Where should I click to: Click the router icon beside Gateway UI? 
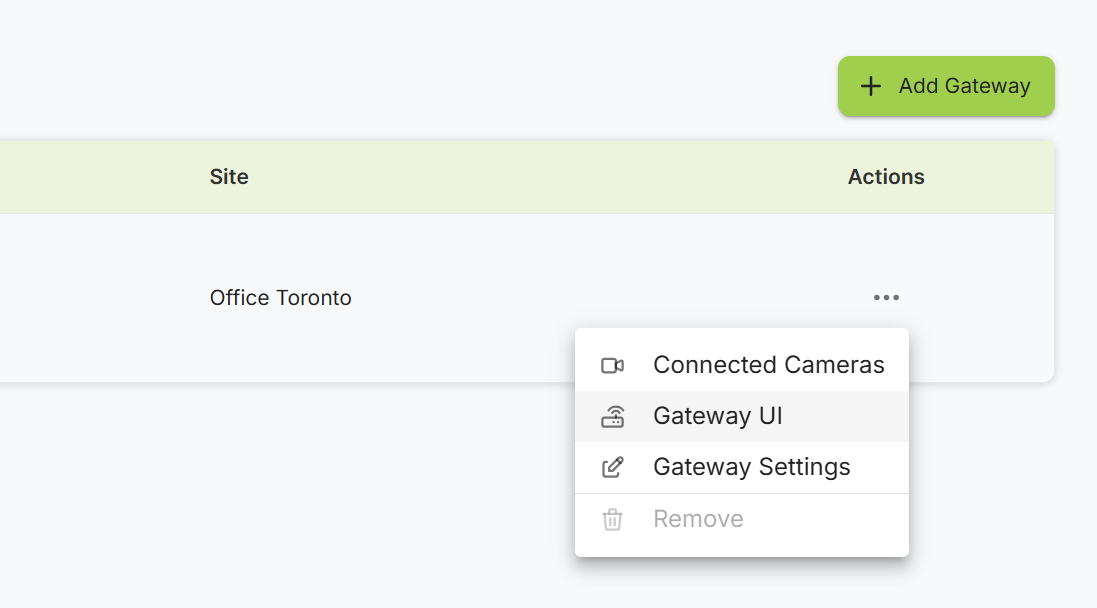pyautogui.click(x=612, y=417)
